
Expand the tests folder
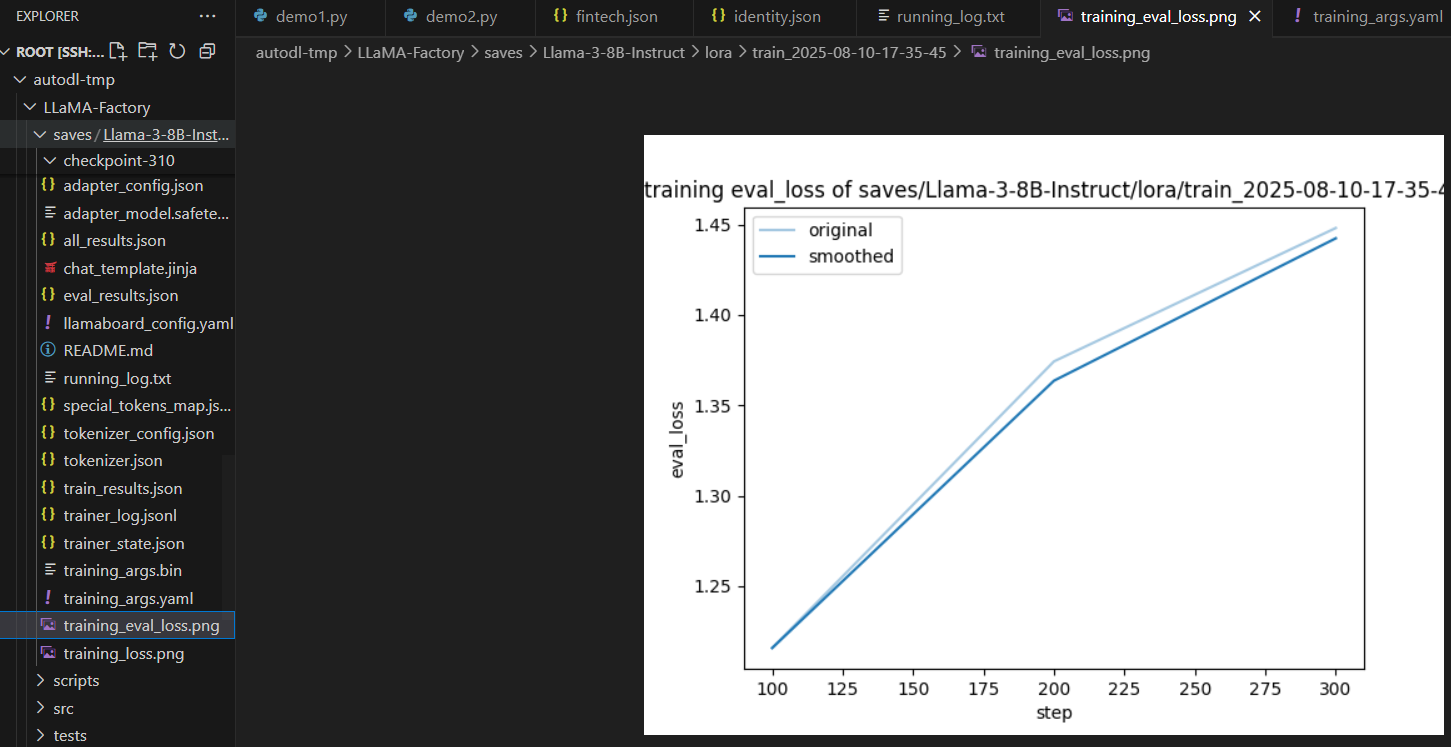(41, 735)
